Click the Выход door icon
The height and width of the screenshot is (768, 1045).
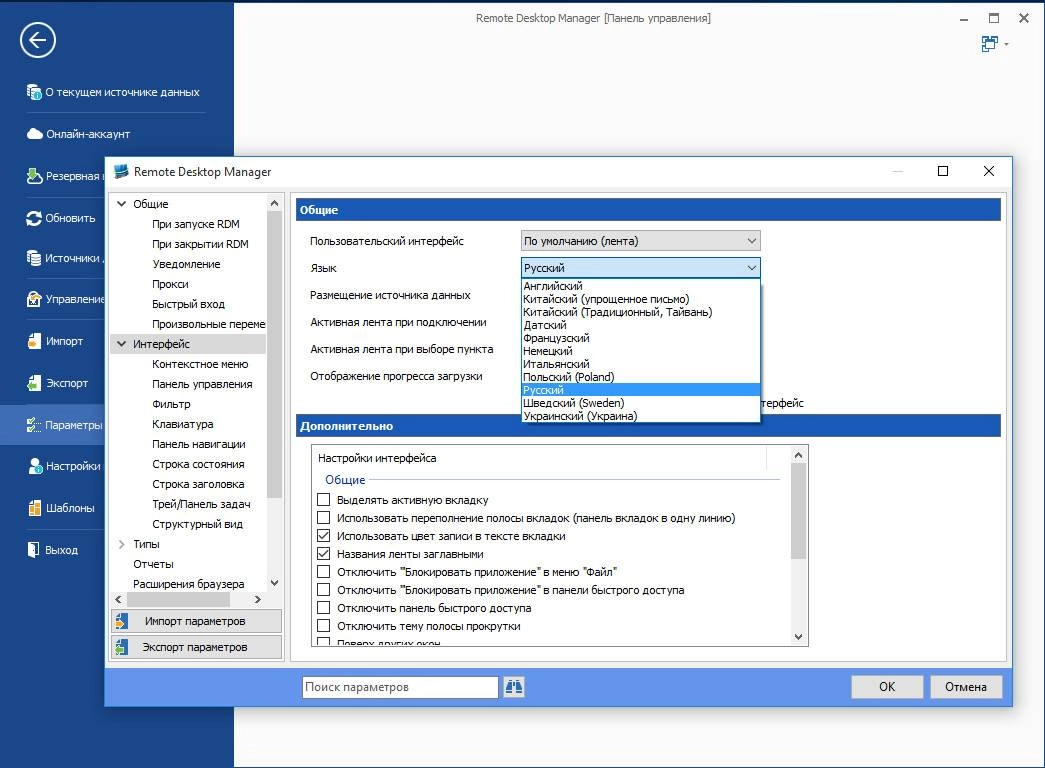[x=33, y=549]
